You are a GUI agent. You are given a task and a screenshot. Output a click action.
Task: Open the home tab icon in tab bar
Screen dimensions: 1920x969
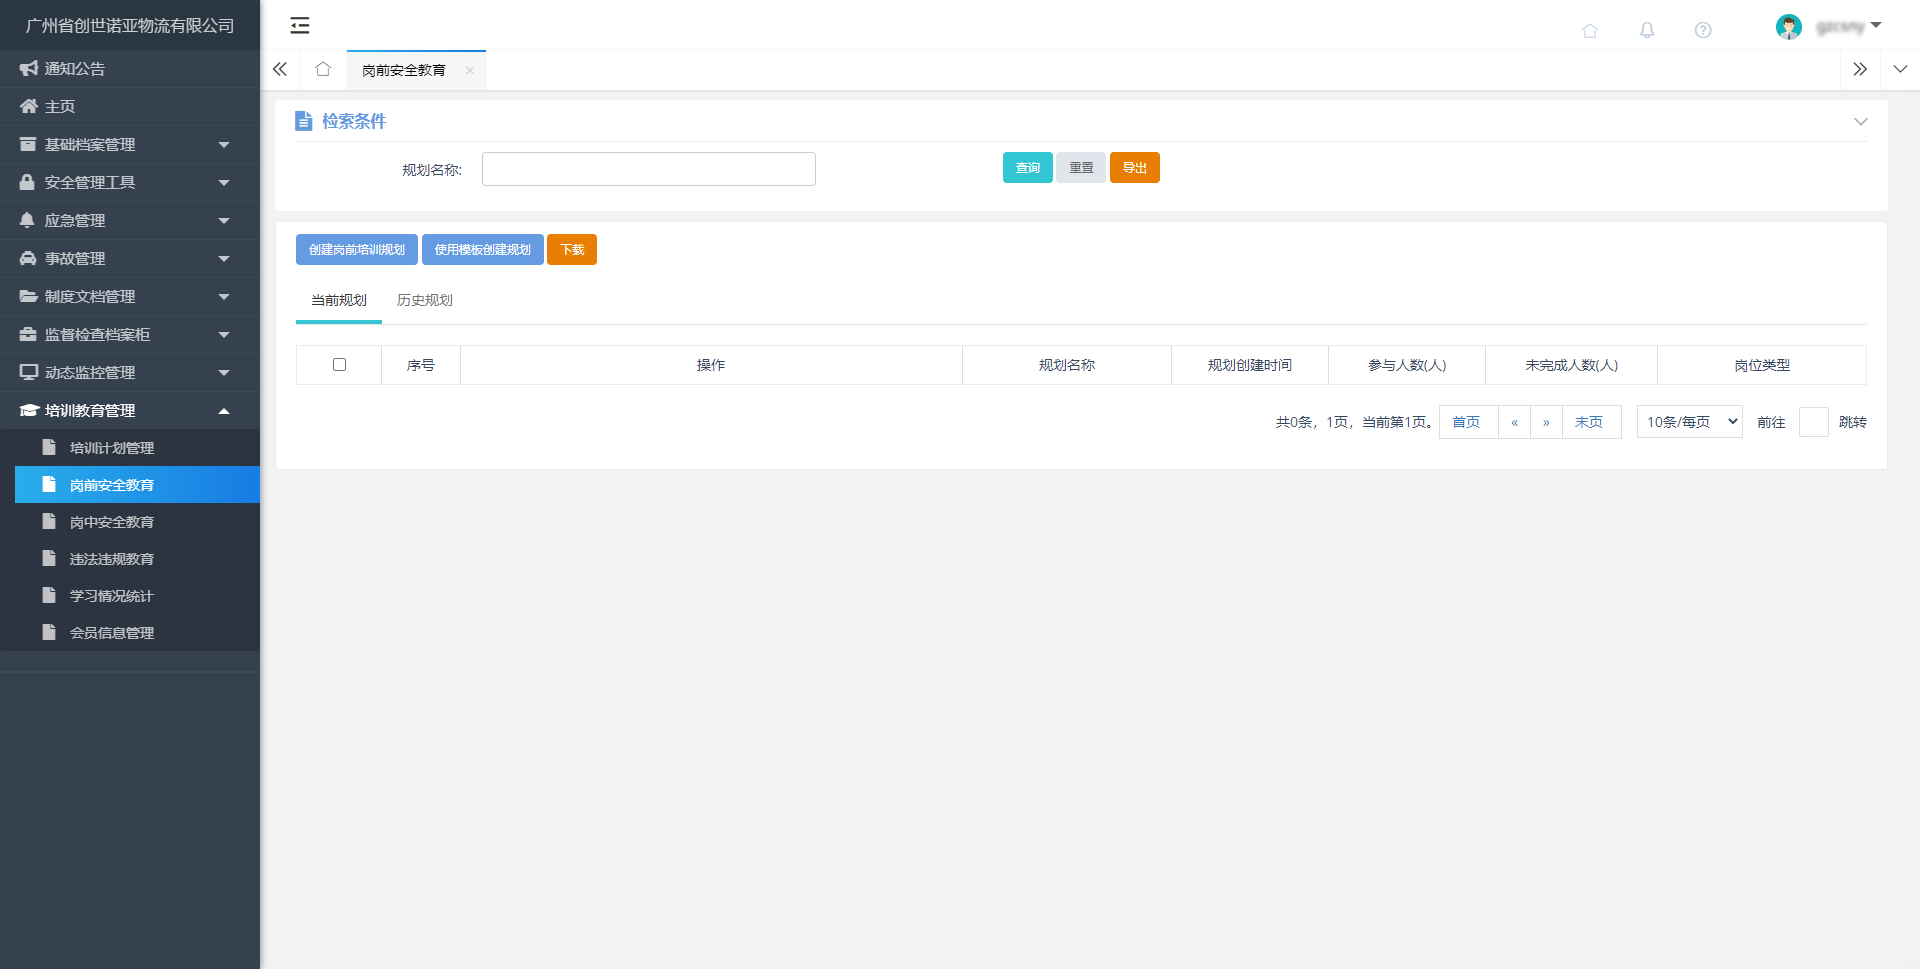pyautogui.click(x=322, y=69)
